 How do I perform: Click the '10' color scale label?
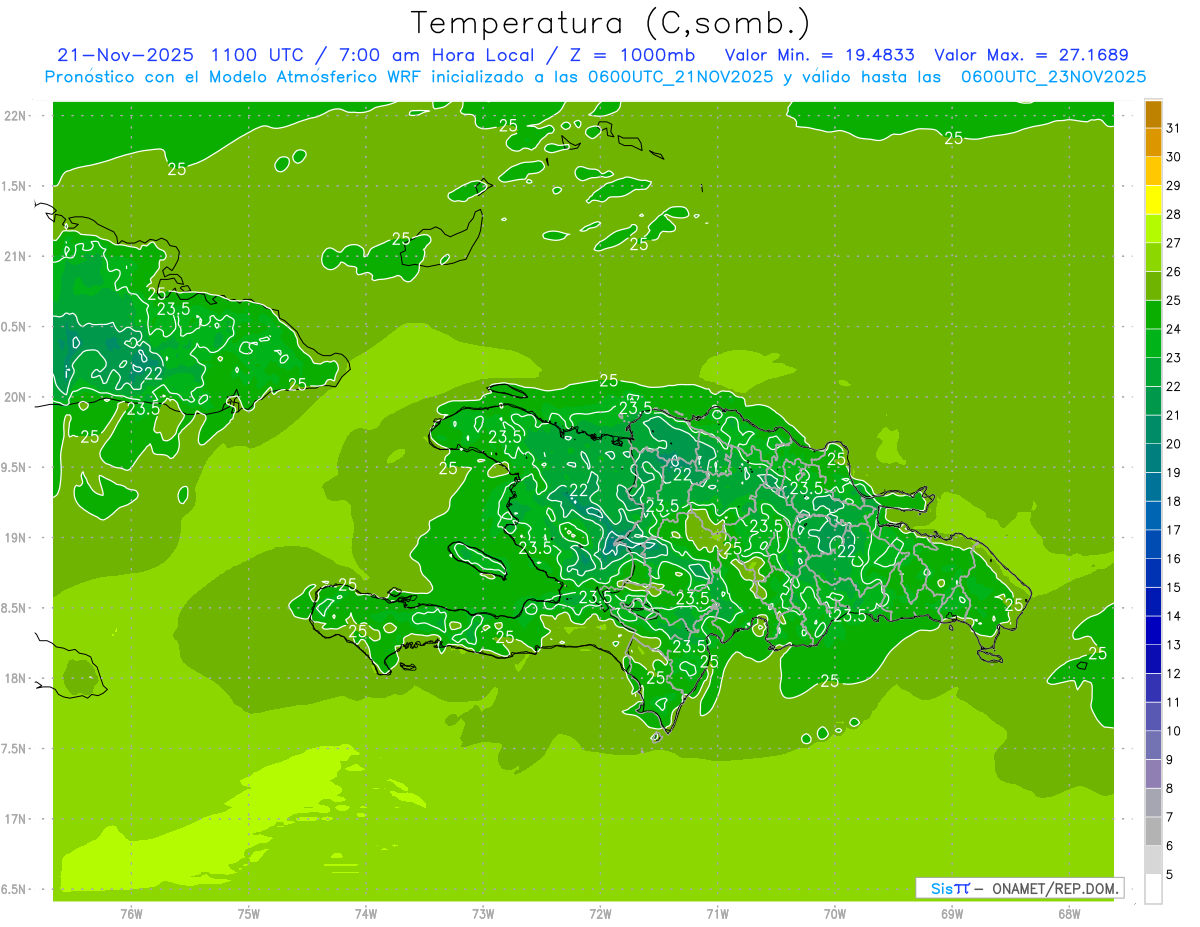[x=1174, y=731]
